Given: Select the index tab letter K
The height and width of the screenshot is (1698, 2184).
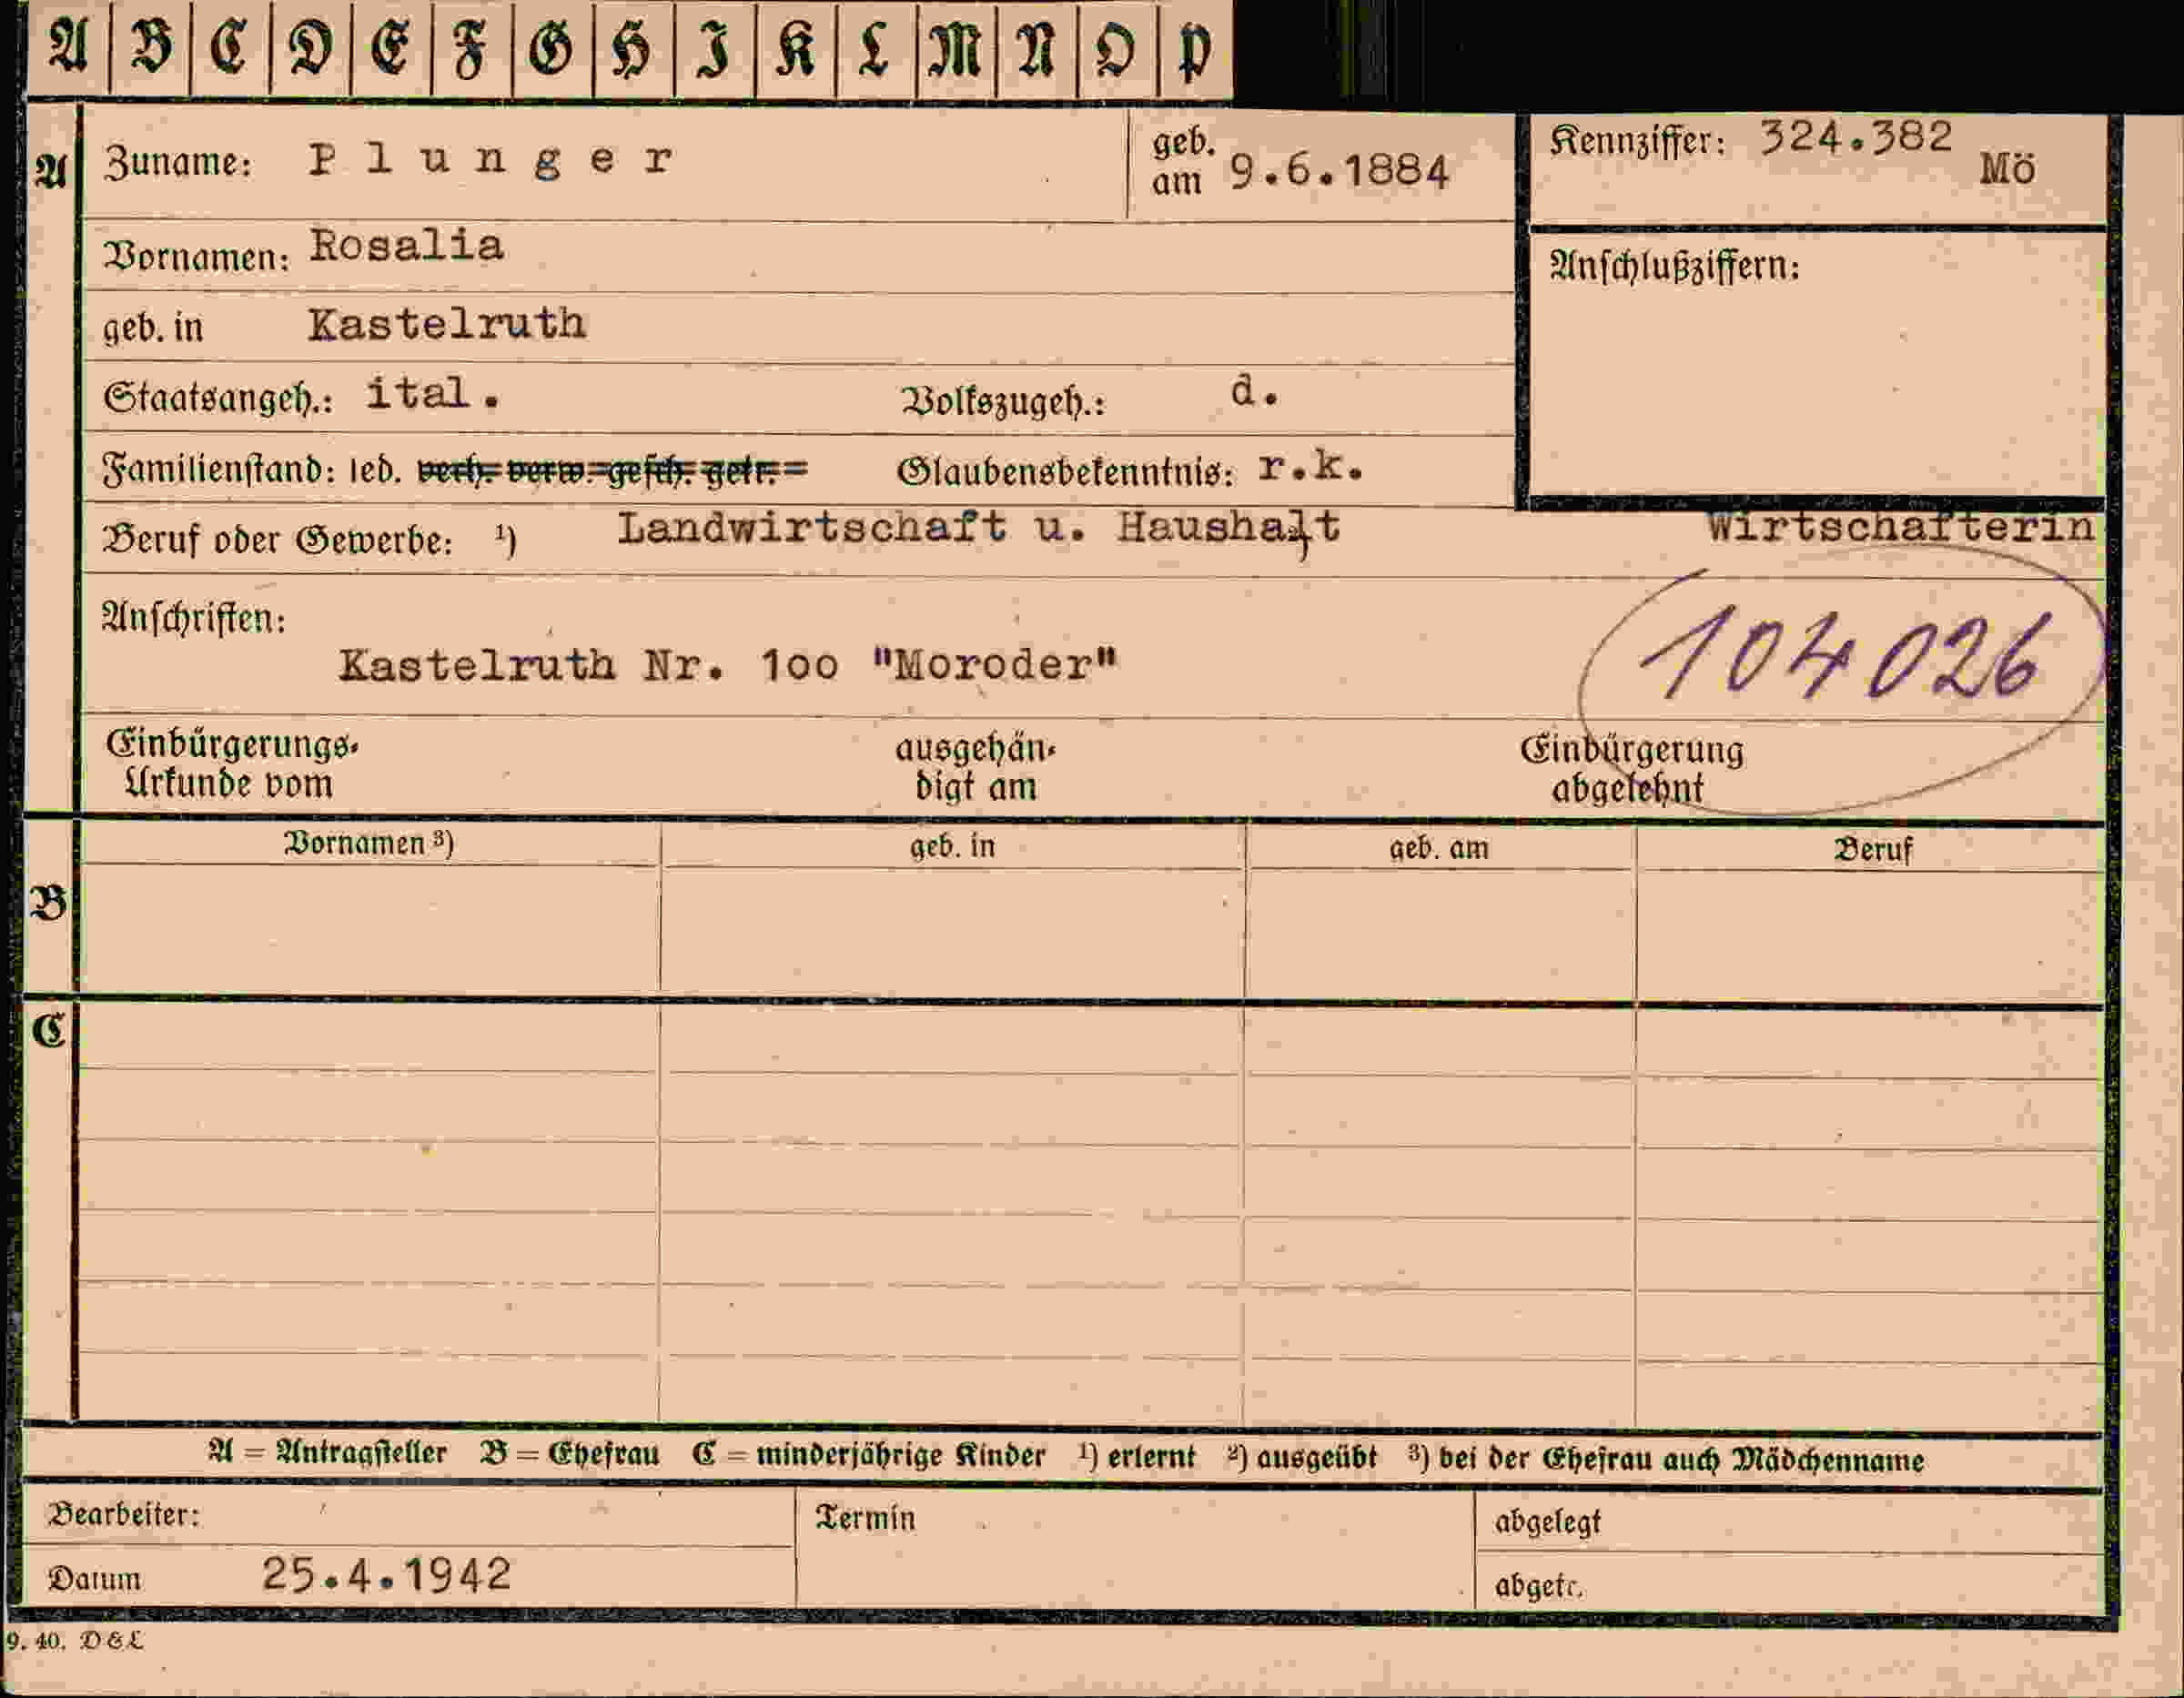Looking at the screenshot, I should [x=795, y=48].
